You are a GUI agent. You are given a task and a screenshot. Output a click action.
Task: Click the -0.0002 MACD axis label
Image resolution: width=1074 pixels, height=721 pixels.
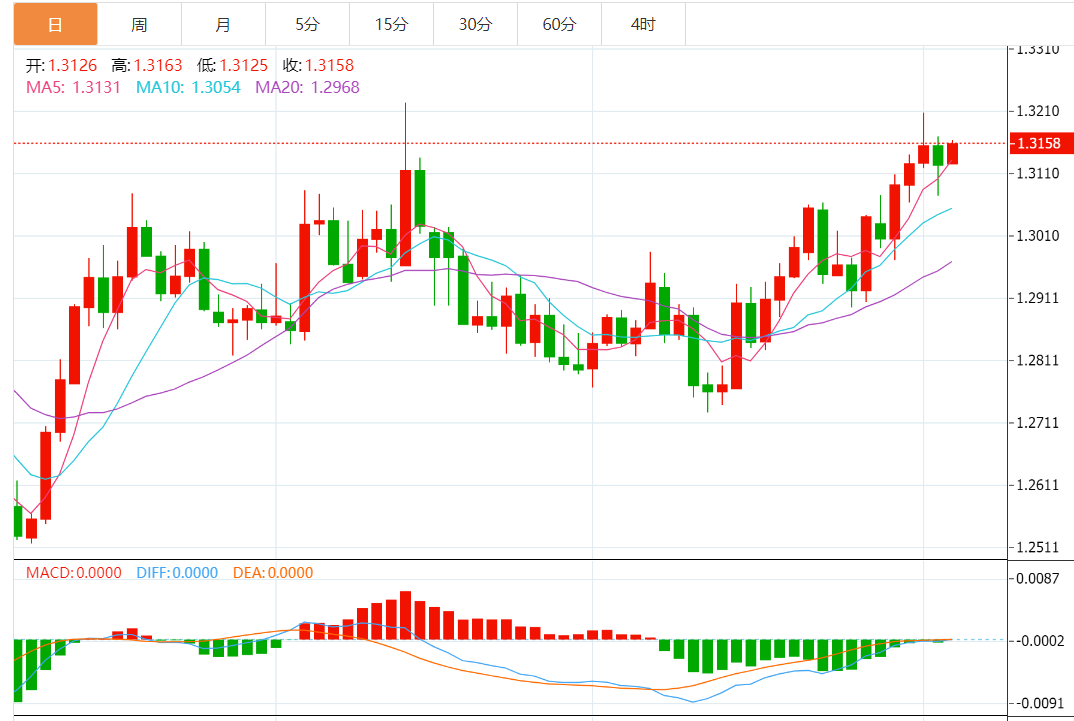click(x=1039, y=641)
